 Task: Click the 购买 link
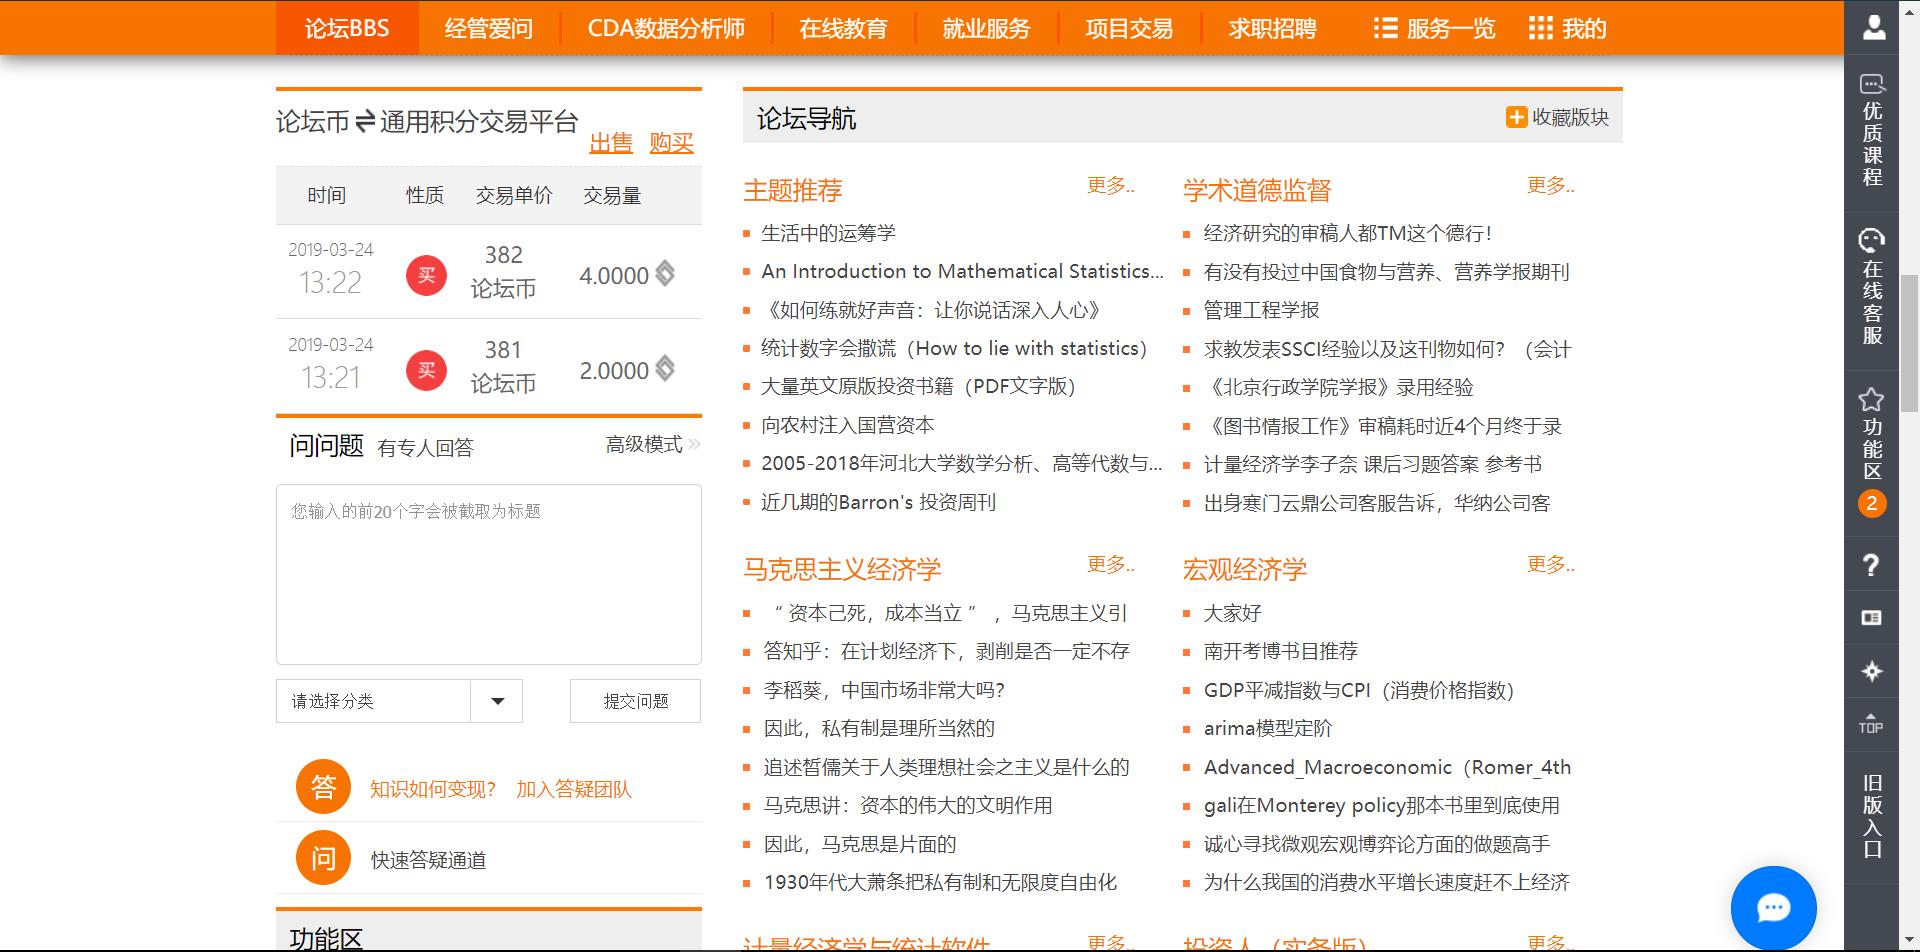click(671, 143)
